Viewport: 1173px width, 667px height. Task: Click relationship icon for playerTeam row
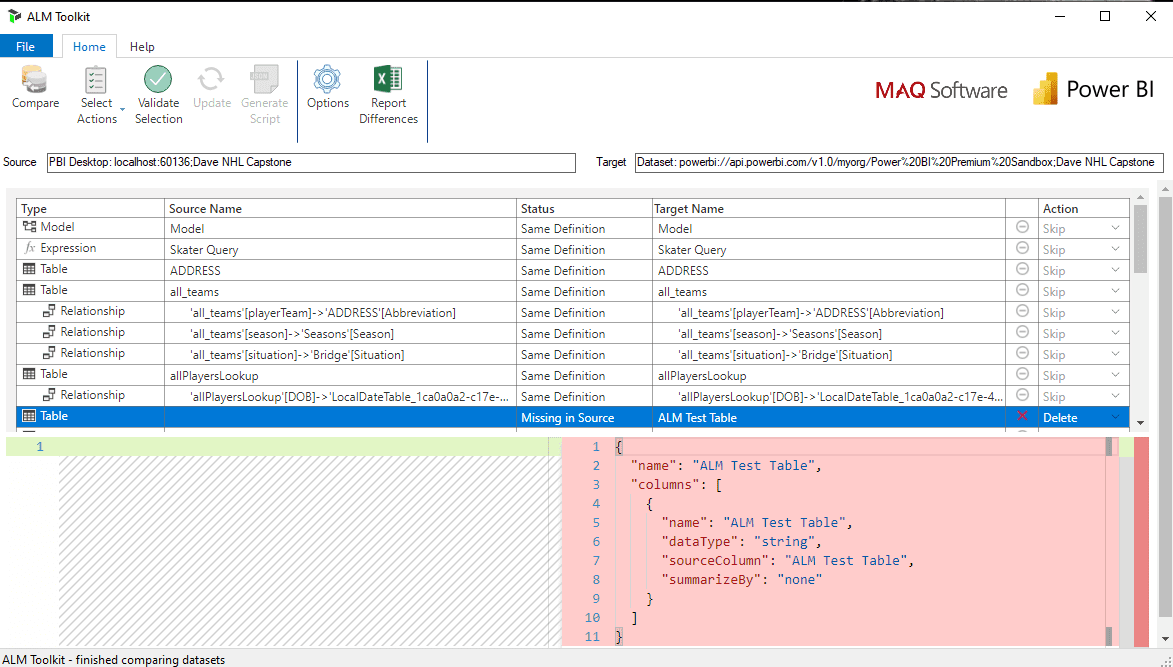tap(49, 311)
